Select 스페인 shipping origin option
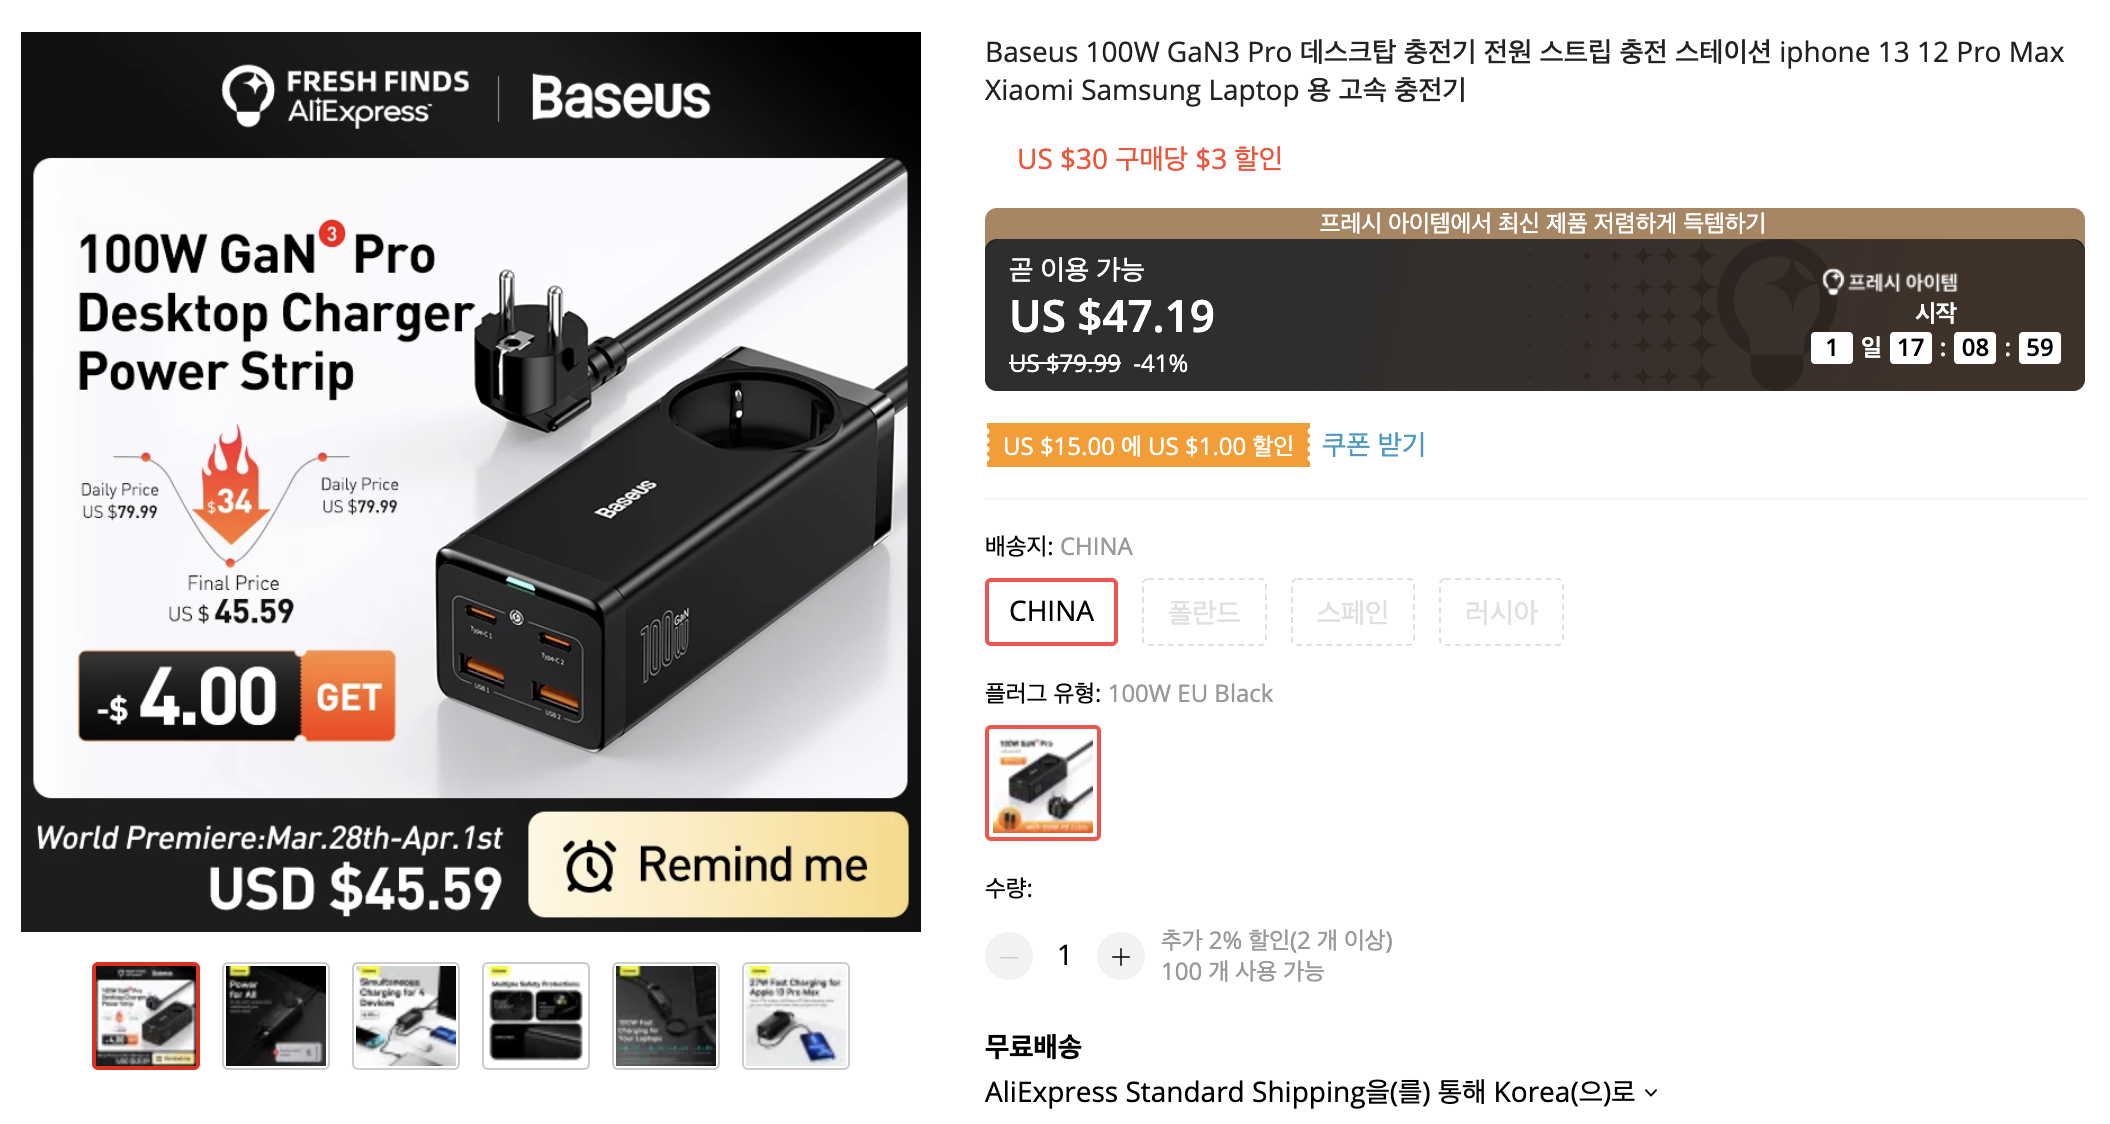 tap(1352, 611)
